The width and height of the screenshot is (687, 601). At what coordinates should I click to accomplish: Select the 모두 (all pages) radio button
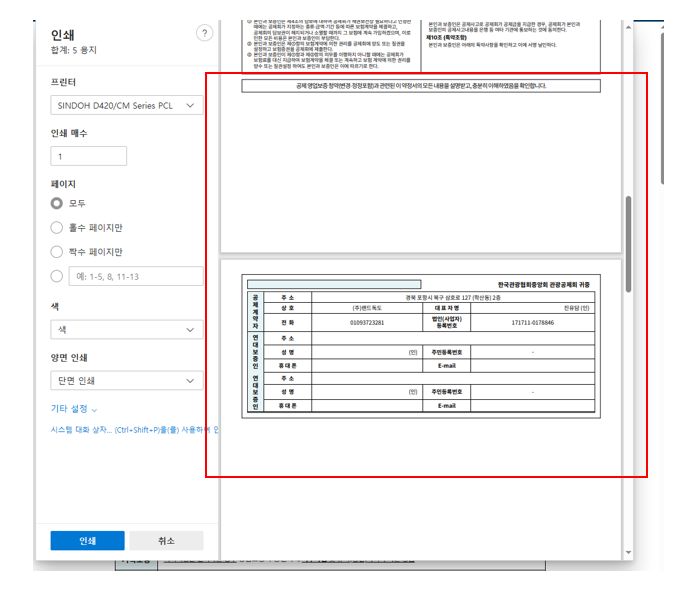click(57, 203)
